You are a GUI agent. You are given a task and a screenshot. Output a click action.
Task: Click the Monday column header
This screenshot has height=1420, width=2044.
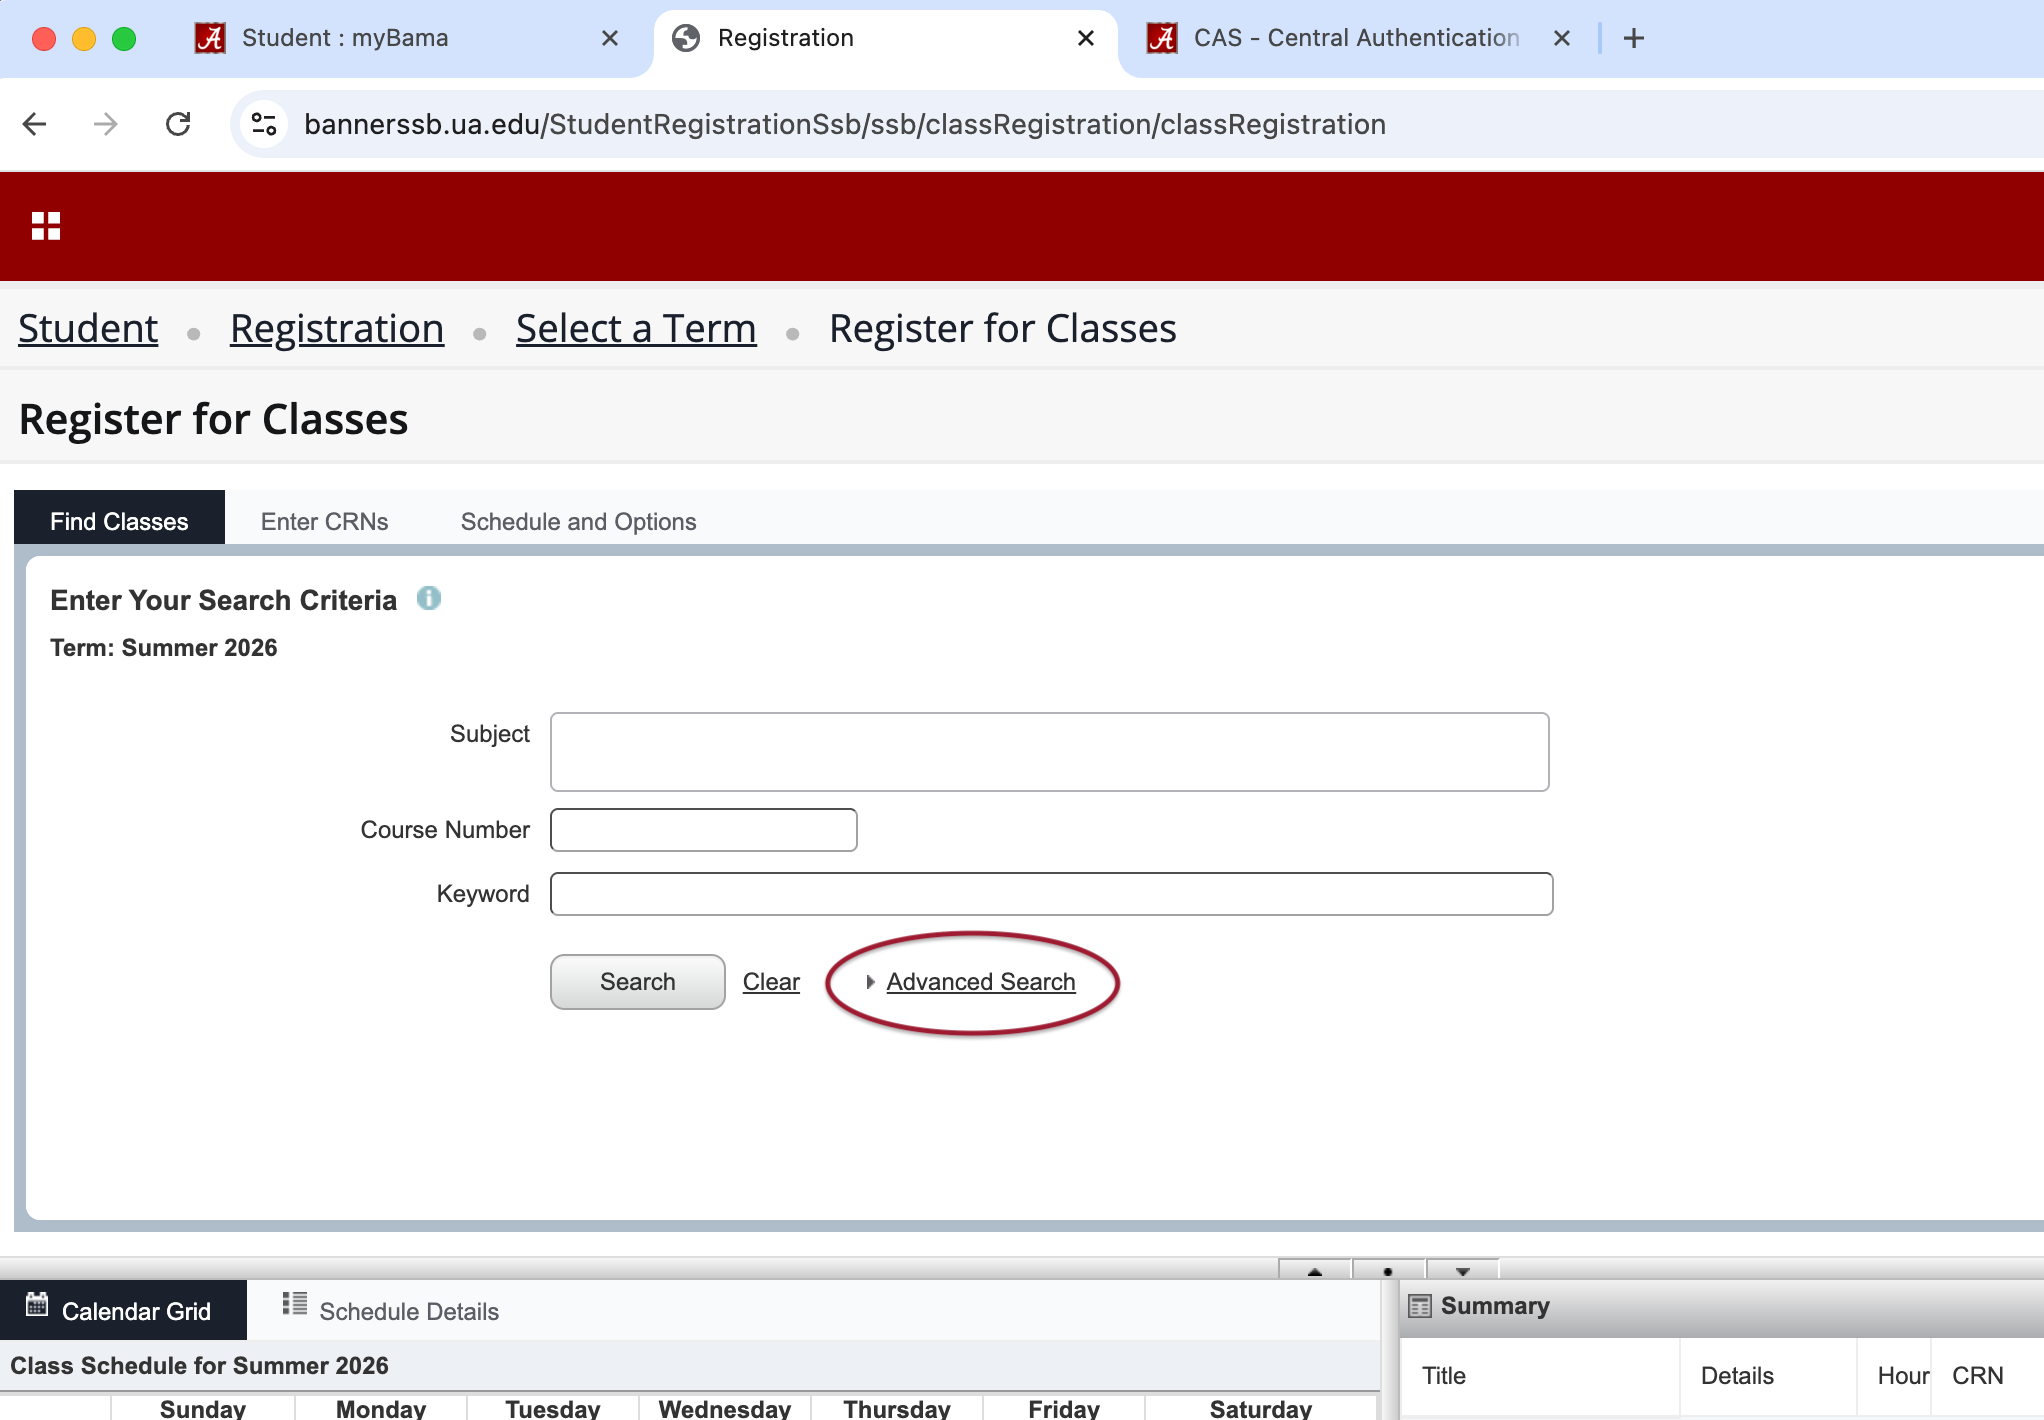381,1408
